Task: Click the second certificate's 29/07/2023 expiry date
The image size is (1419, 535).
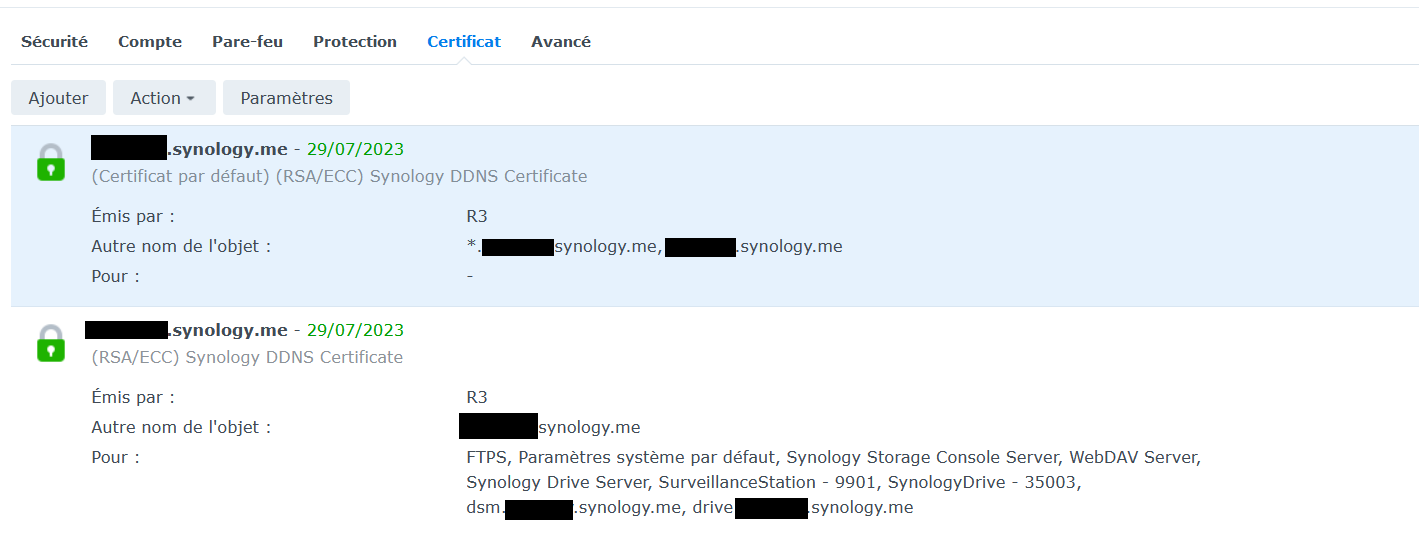Action: tap(355, 330)
